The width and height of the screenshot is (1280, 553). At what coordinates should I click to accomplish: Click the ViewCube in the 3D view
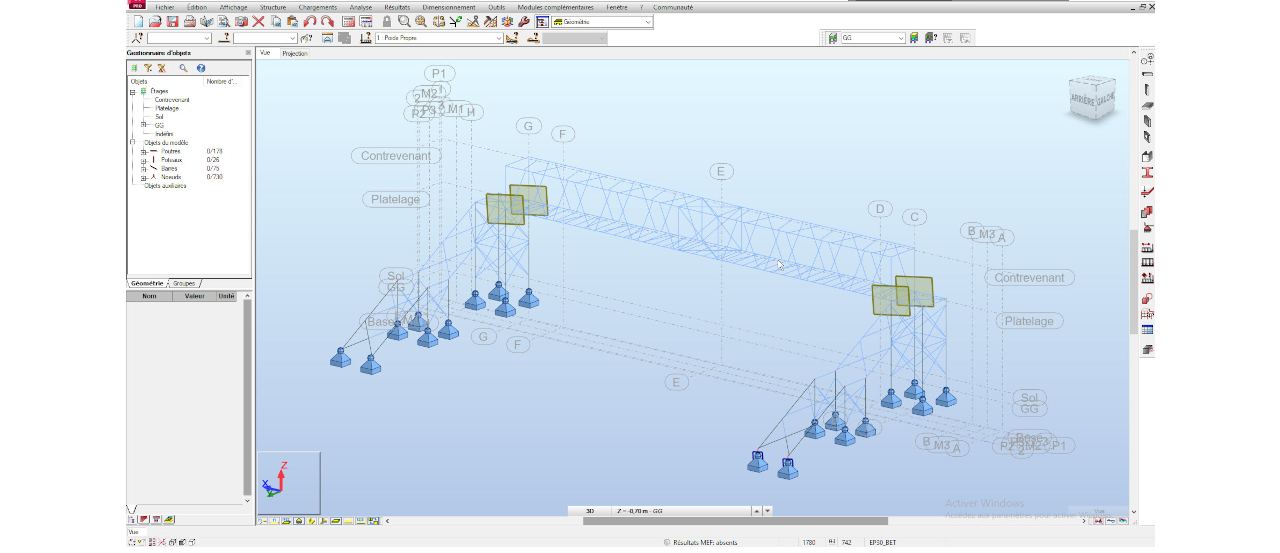(x=1091, y=99)
